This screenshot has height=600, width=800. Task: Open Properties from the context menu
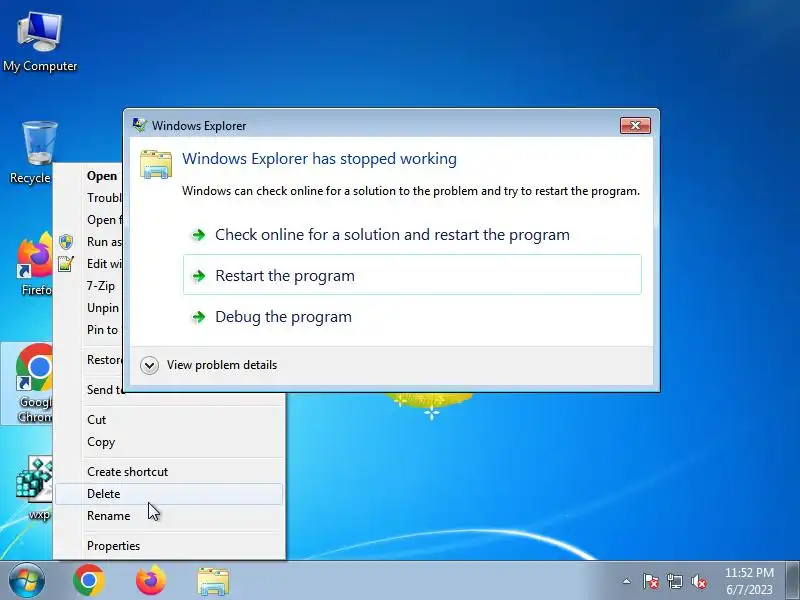click(x=169, y=546)
